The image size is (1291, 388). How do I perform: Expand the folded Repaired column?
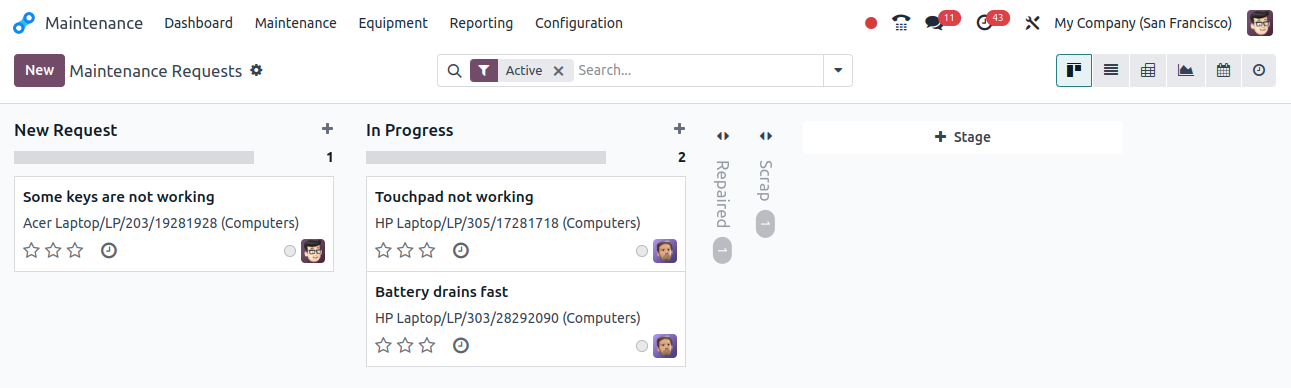(723, 136)
